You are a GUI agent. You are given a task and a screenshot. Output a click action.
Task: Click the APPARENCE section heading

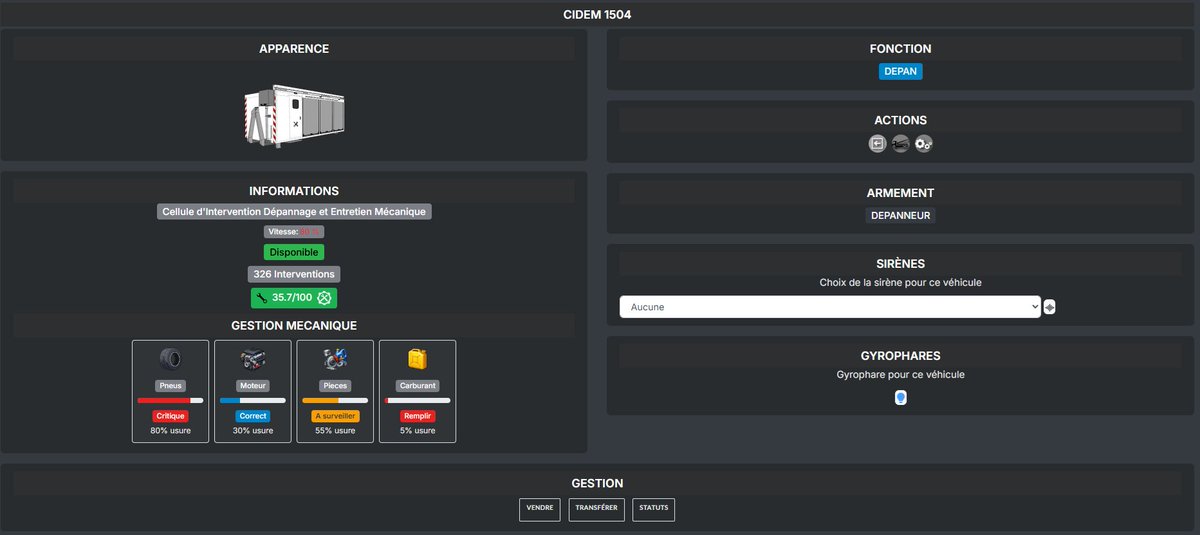[294, 49]
